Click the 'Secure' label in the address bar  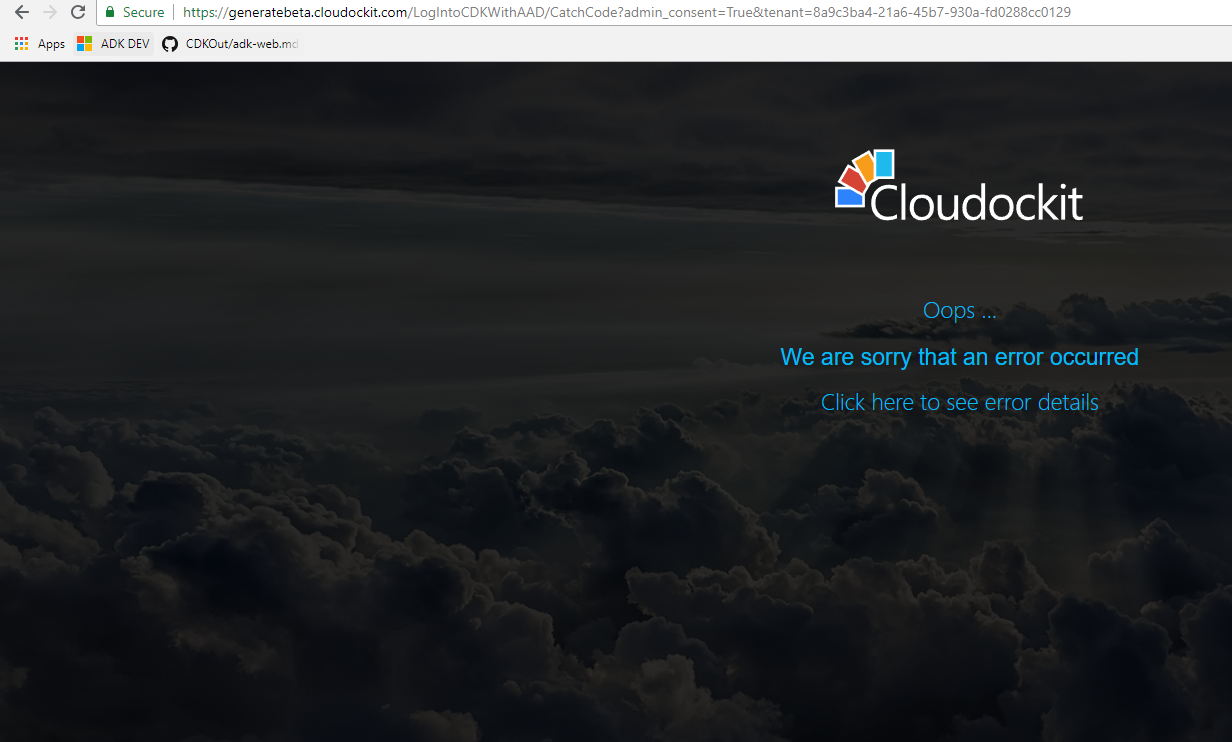point(143,13)
